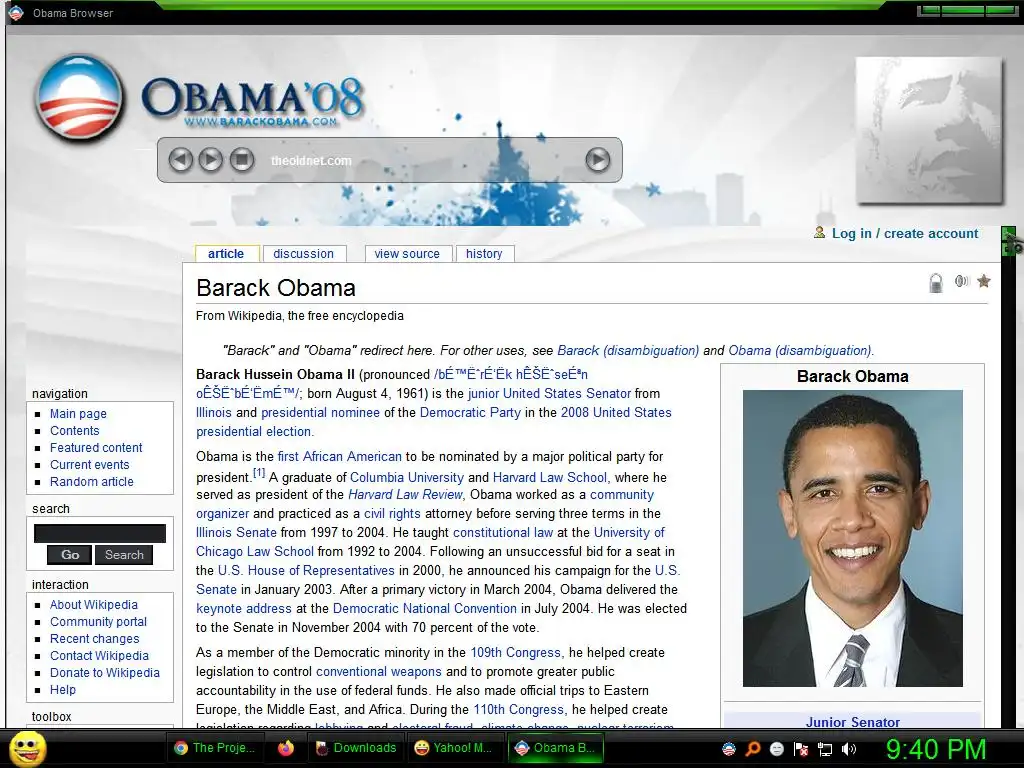Click the Search button in sidebar
1024x768 pixels.
pos(124,554)
